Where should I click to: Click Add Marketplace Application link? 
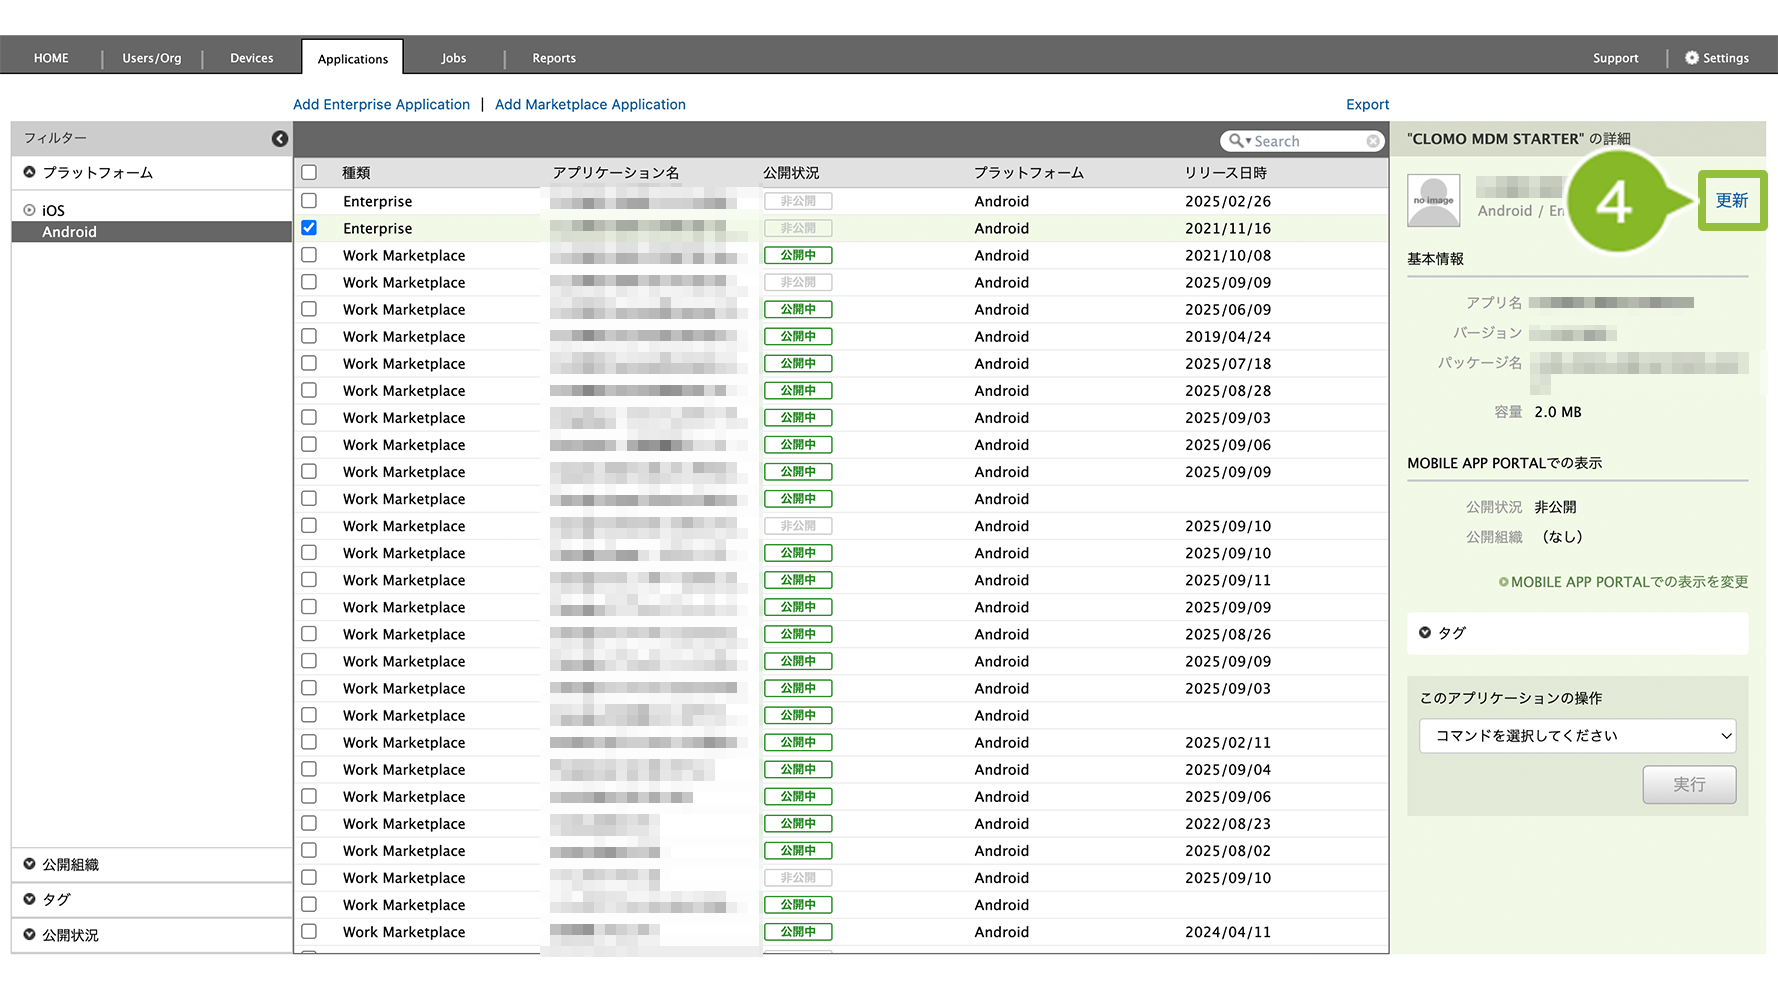pyautogui.click(x=590, y=104)
